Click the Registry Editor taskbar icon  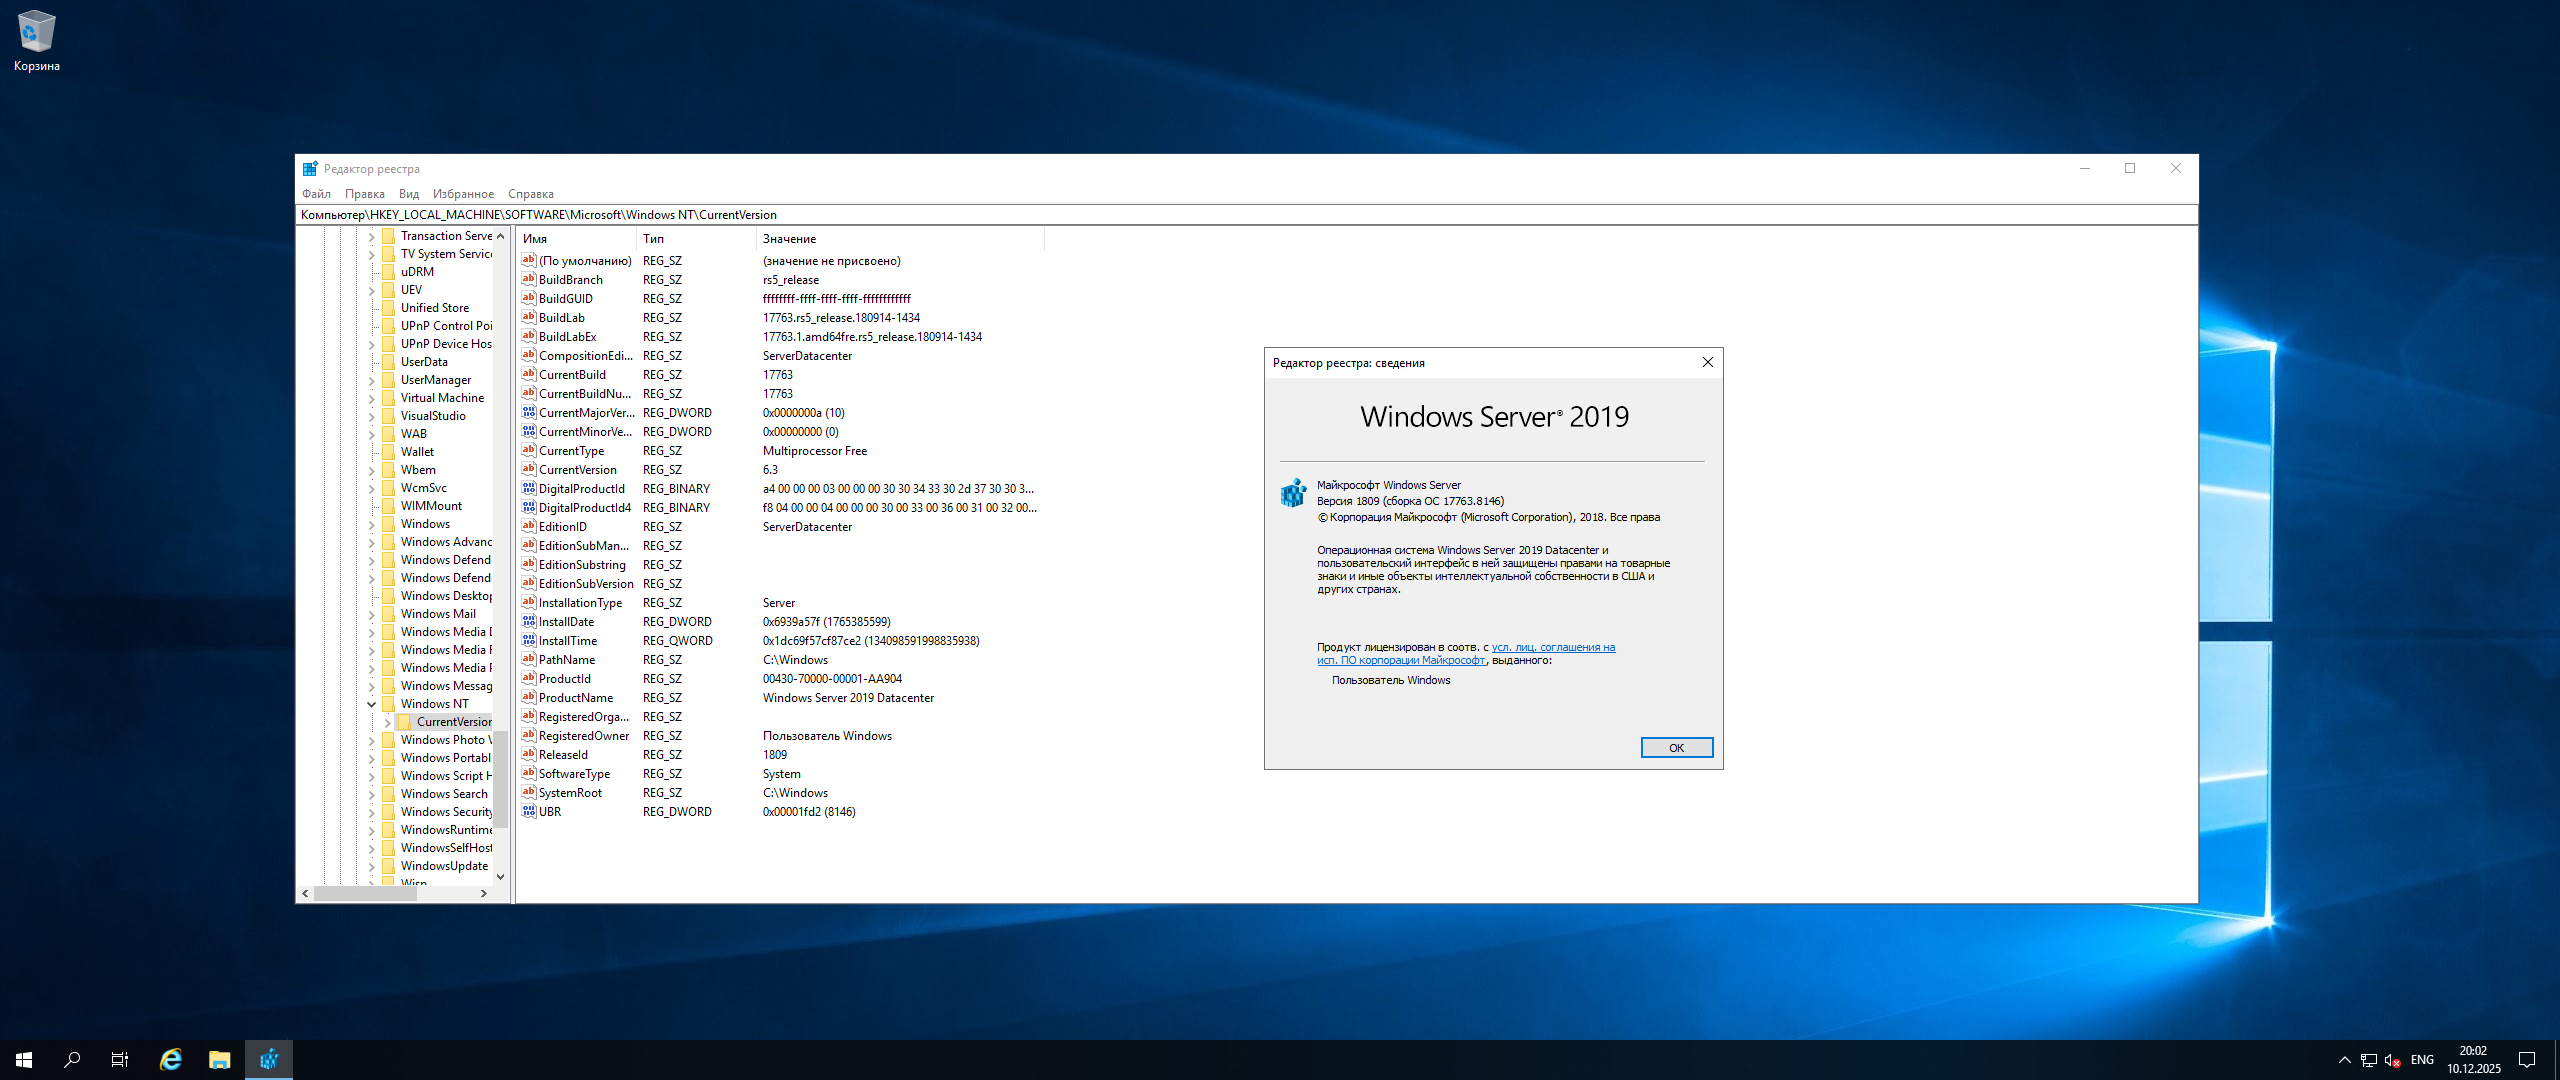click(269, 1060)
